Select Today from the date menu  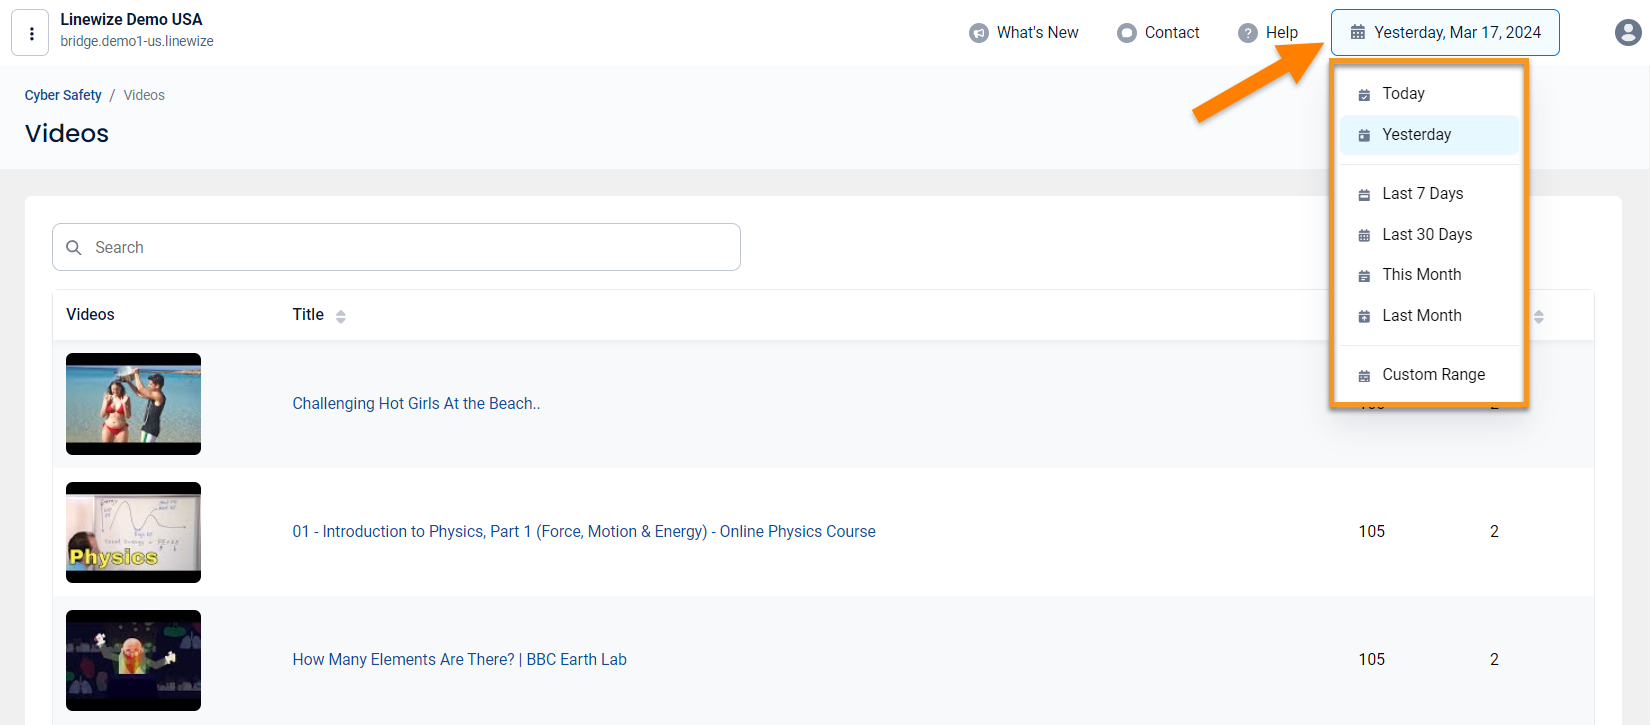coord(1403,94)
